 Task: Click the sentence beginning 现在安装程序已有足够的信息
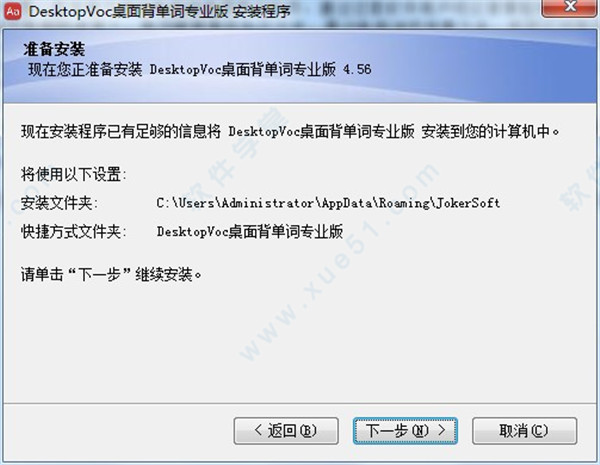coord(290,132)
